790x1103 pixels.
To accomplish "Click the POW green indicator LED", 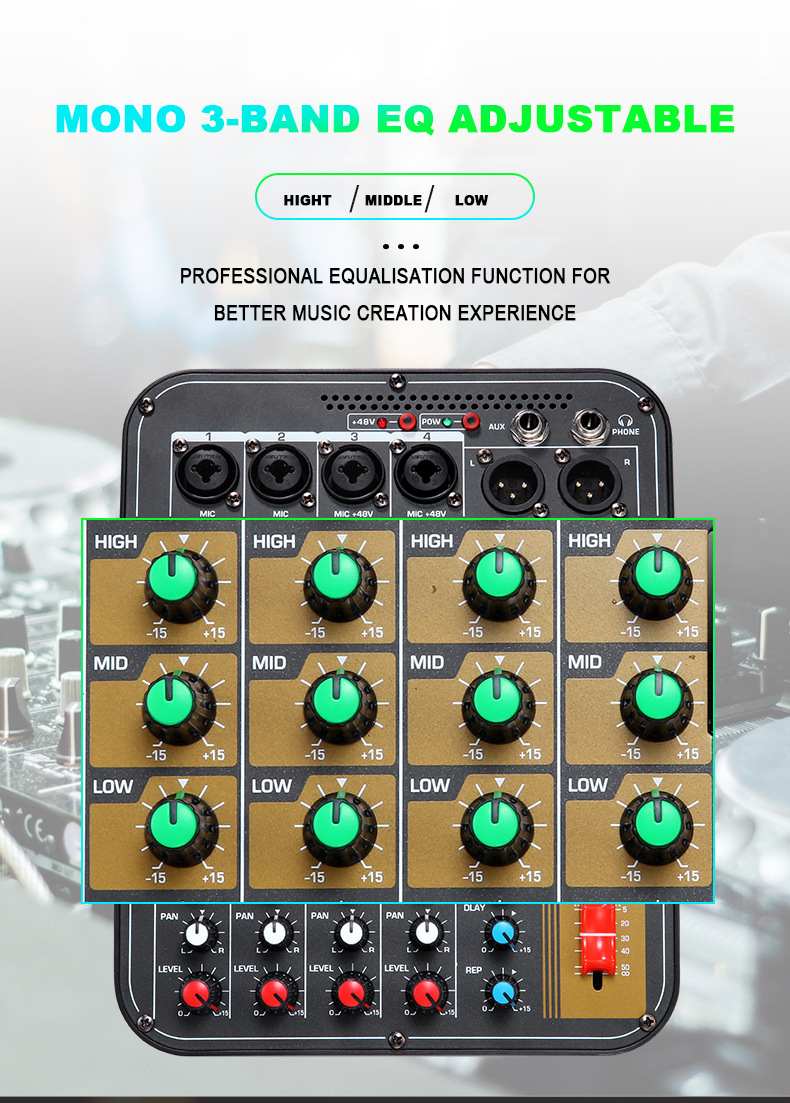I will tap(447, 423).
